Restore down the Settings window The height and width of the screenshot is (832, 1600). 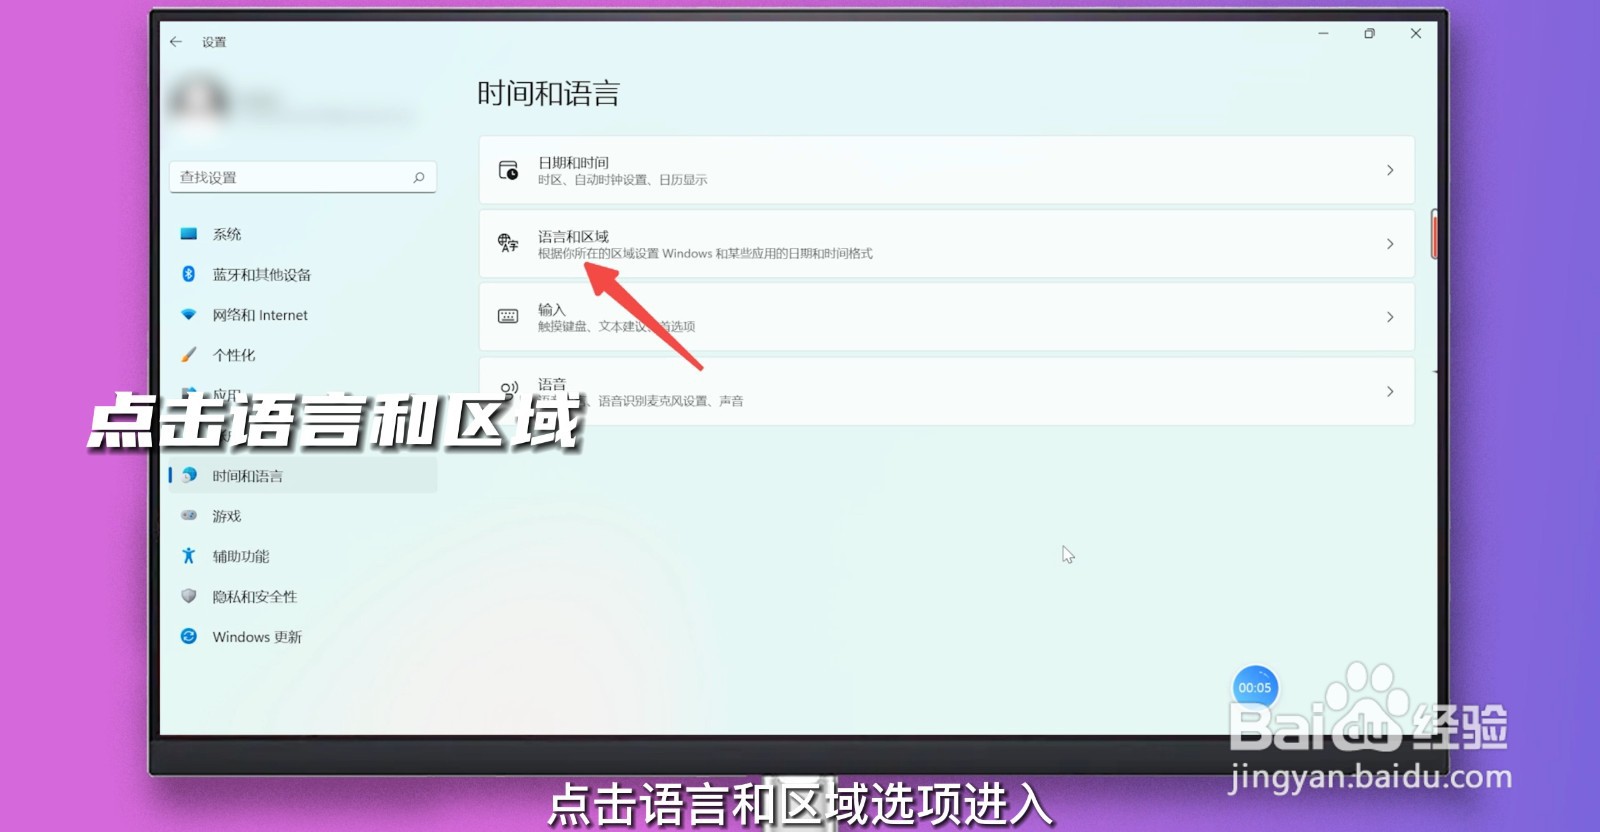(1369, 34)
